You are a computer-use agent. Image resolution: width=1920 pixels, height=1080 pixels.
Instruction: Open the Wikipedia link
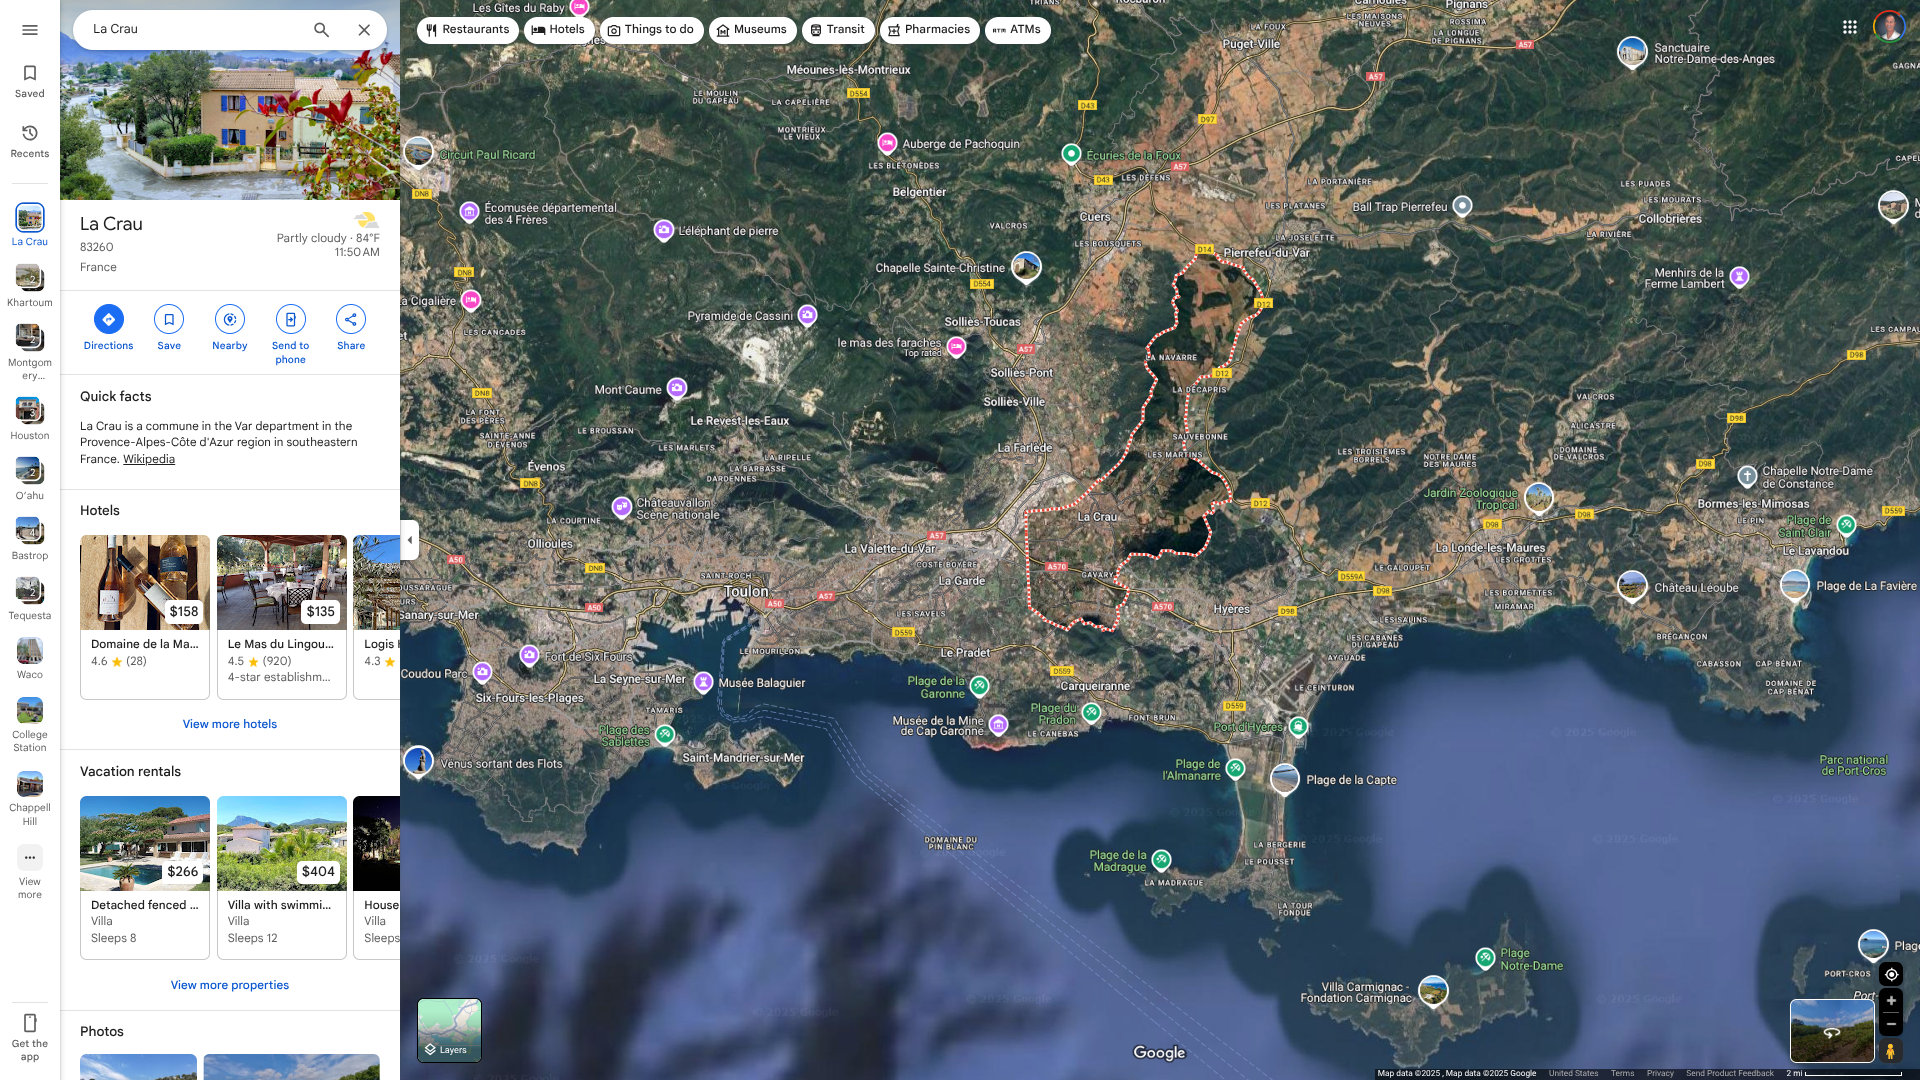click(x=149, y=459)
